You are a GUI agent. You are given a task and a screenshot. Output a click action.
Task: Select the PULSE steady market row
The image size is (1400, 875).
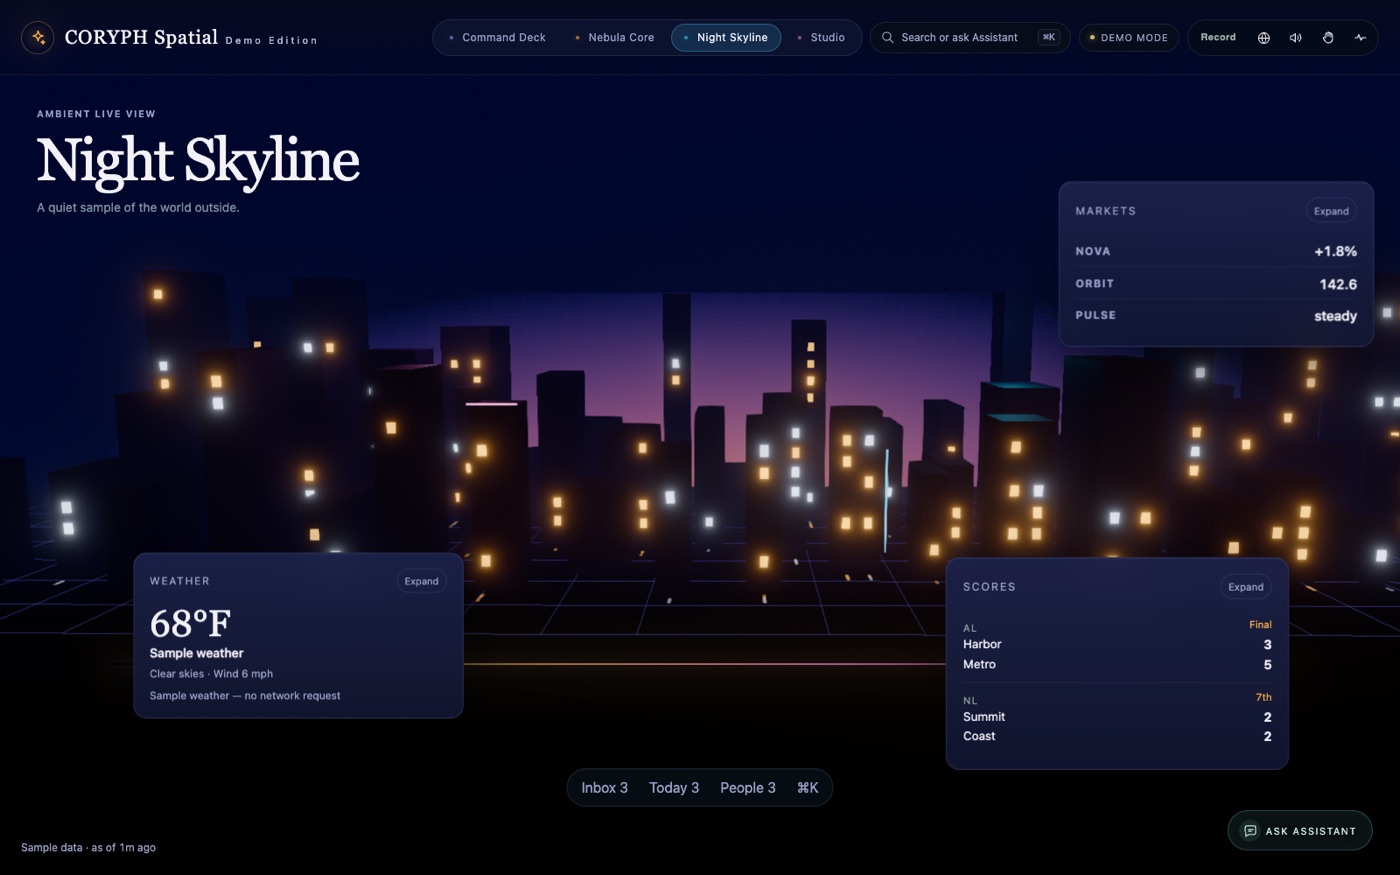pyautogui.click(x=1216, y=316)
